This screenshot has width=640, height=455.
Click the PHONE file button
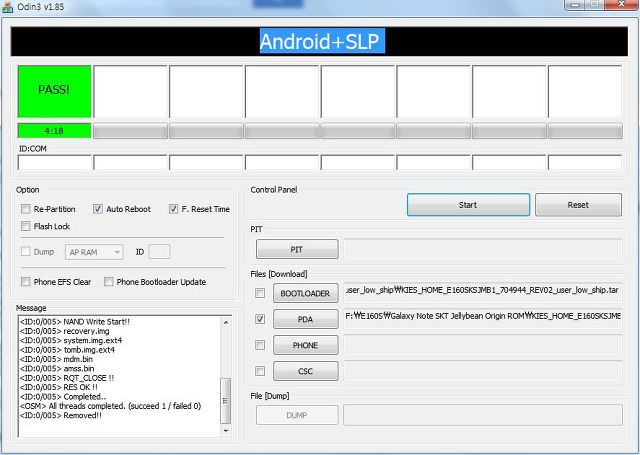point(306,345)
